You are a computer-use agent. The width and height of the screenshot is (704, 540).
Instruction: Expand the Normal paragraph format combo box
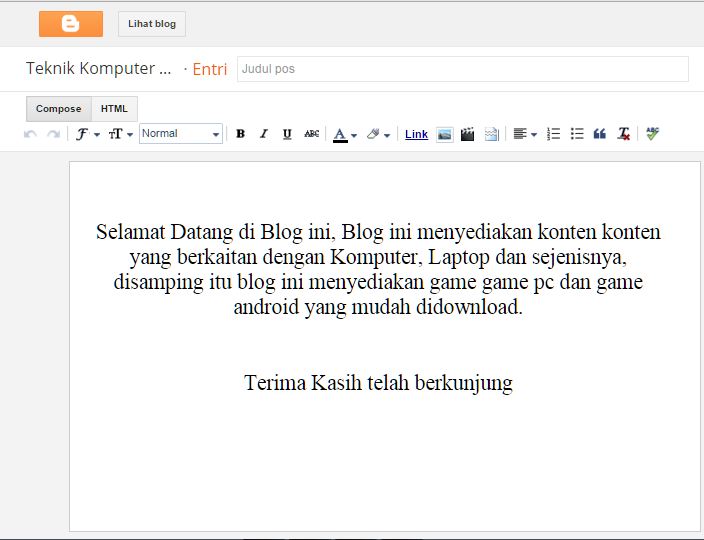click(181, 134)
